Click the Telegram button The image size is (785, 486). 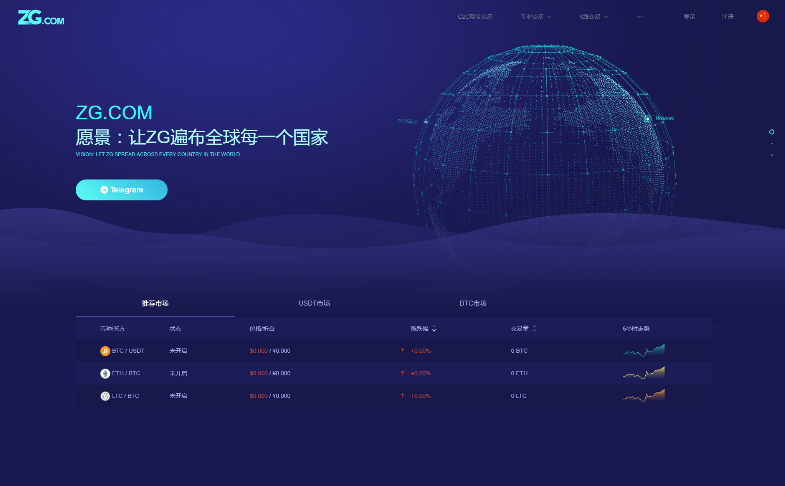click(122, 190)
